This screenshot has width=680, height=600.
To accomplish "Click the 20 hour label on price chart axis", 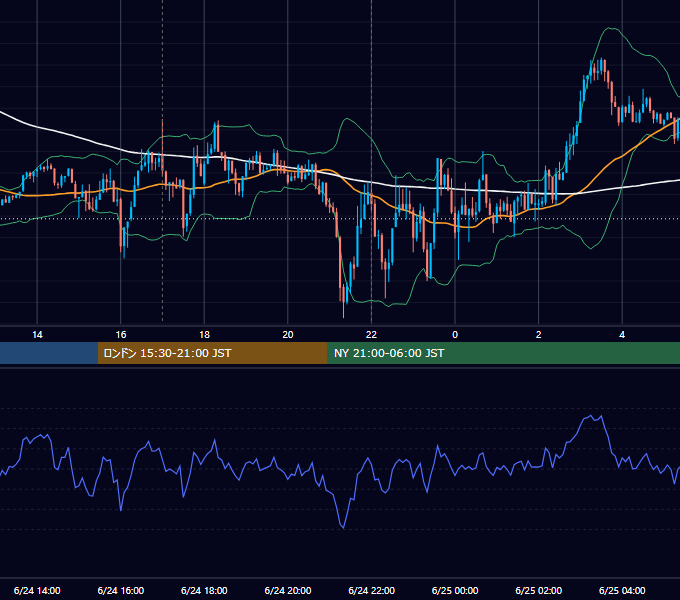I will pyautogui.click(x=288, y=335).
